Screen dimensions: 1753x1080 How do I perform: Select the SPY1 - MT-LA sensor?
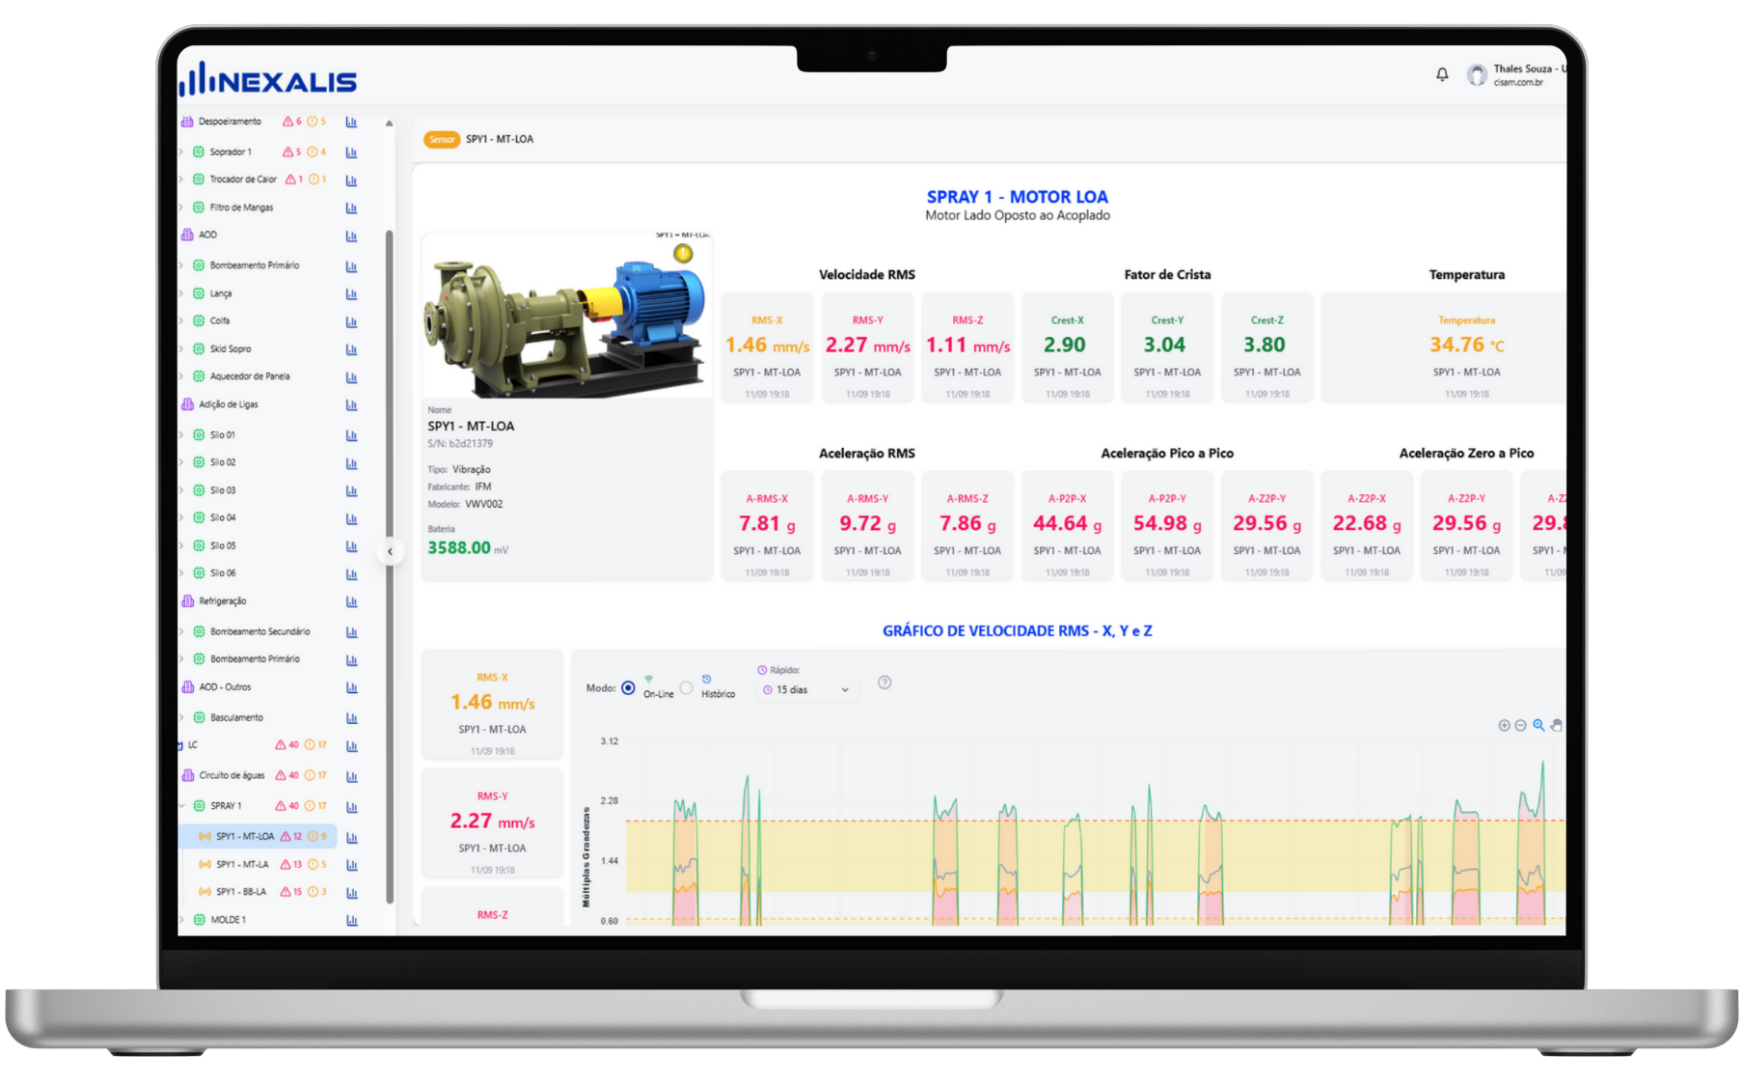(x=242, y=864)
